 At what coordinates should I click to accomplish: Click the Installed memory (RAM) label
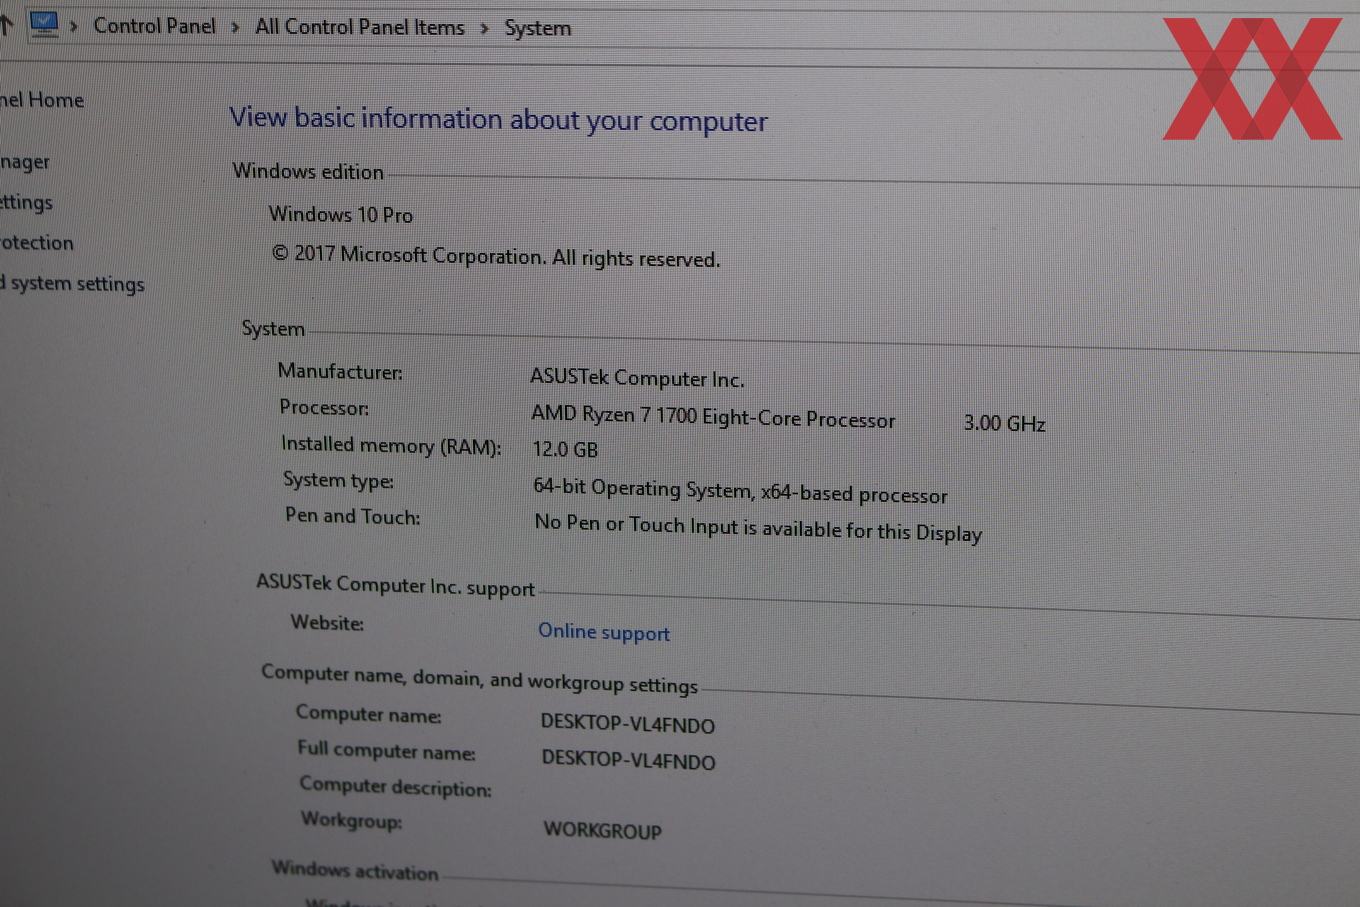pos(391,445)
